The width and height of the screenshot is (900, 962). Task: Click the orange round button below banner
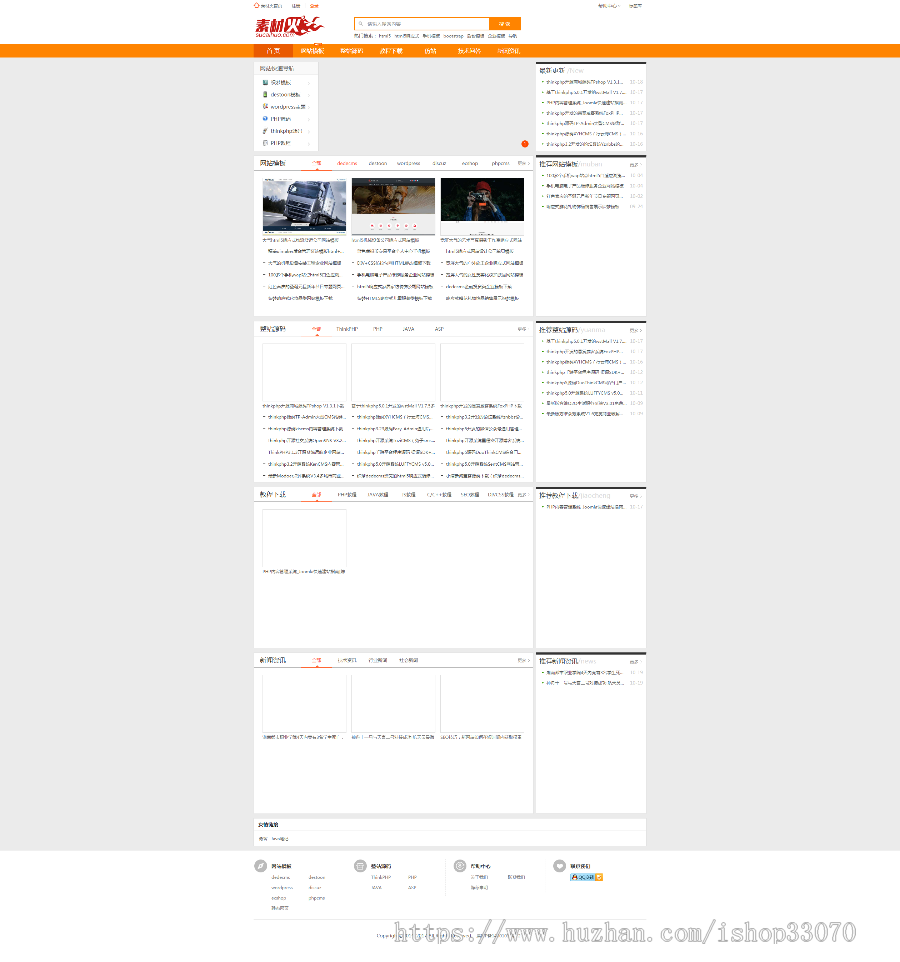point(525,144)
